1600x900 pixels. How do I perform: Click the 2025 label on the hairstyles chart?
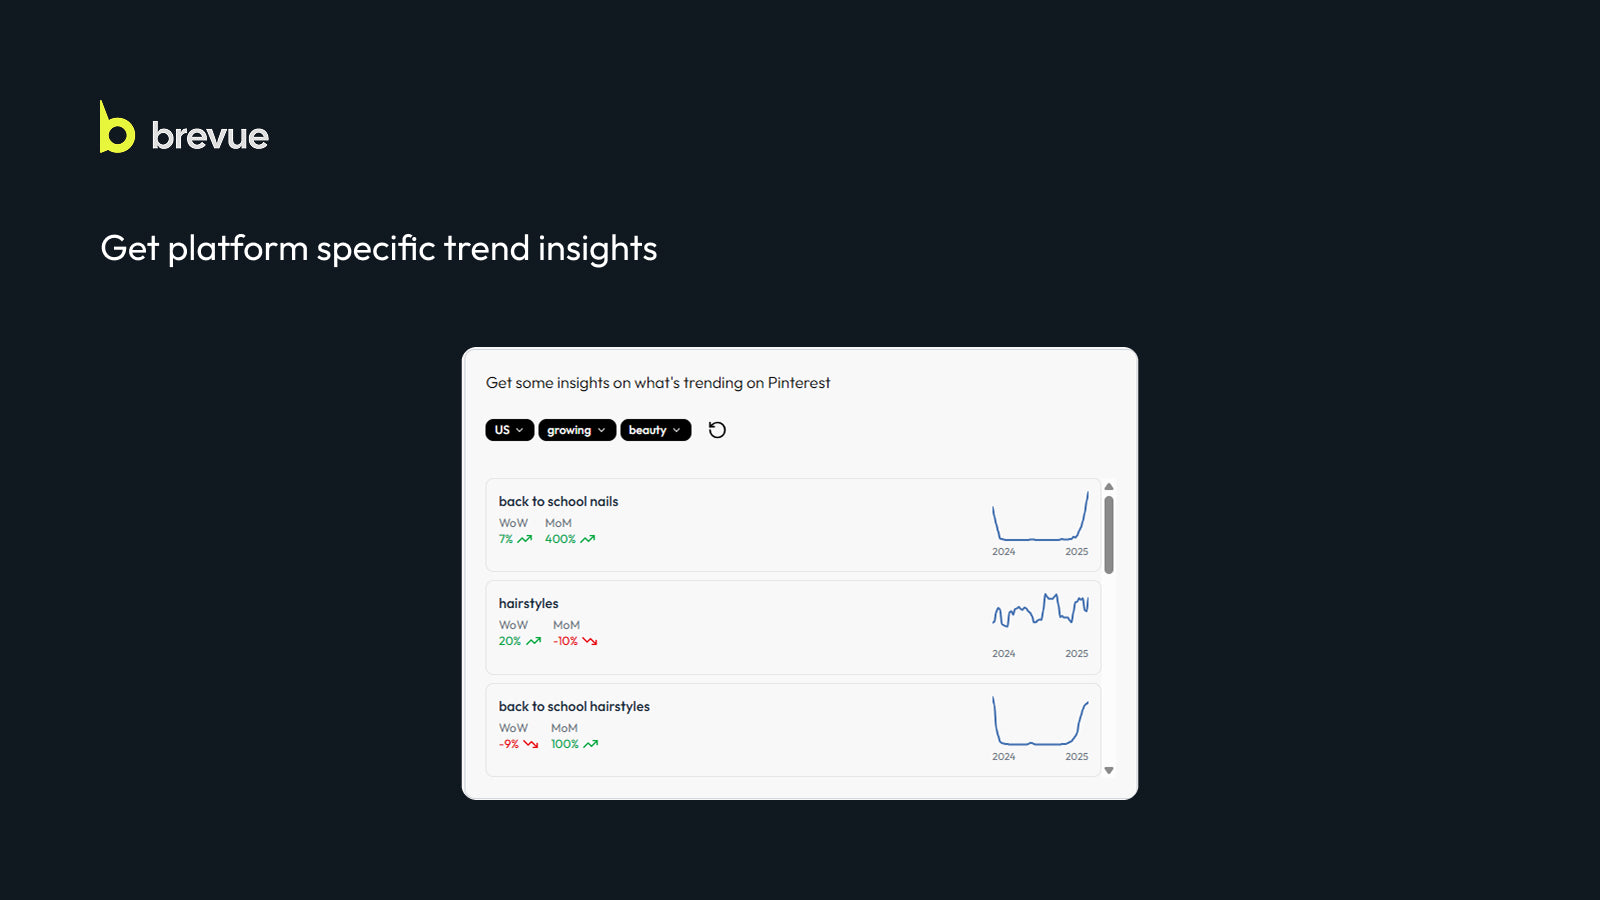(x=1076, y=653)
